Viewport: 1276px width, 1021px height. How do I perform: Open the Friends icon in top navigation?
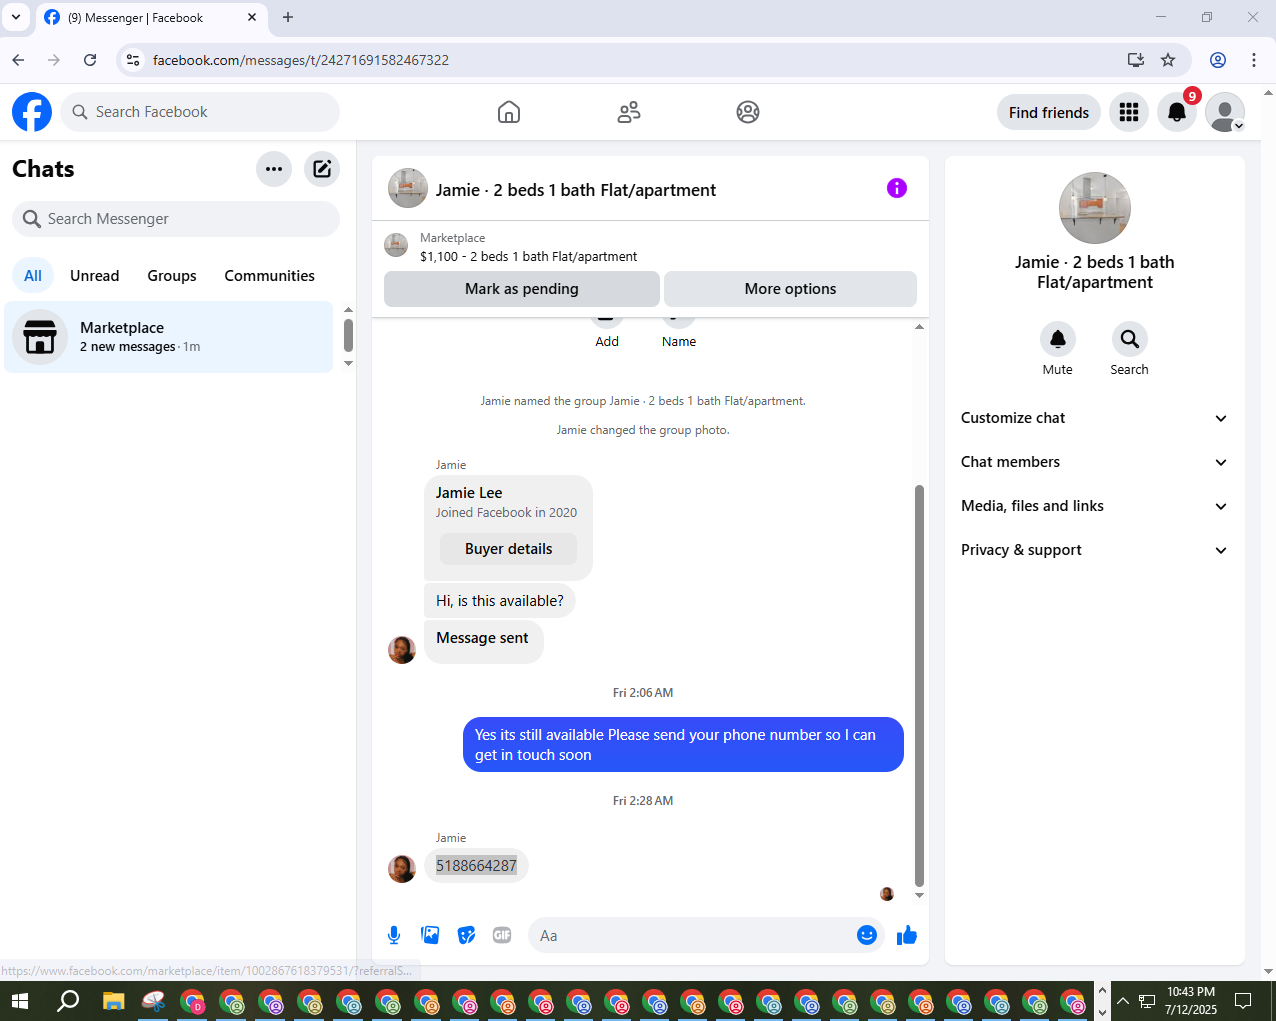pos(629,112)
